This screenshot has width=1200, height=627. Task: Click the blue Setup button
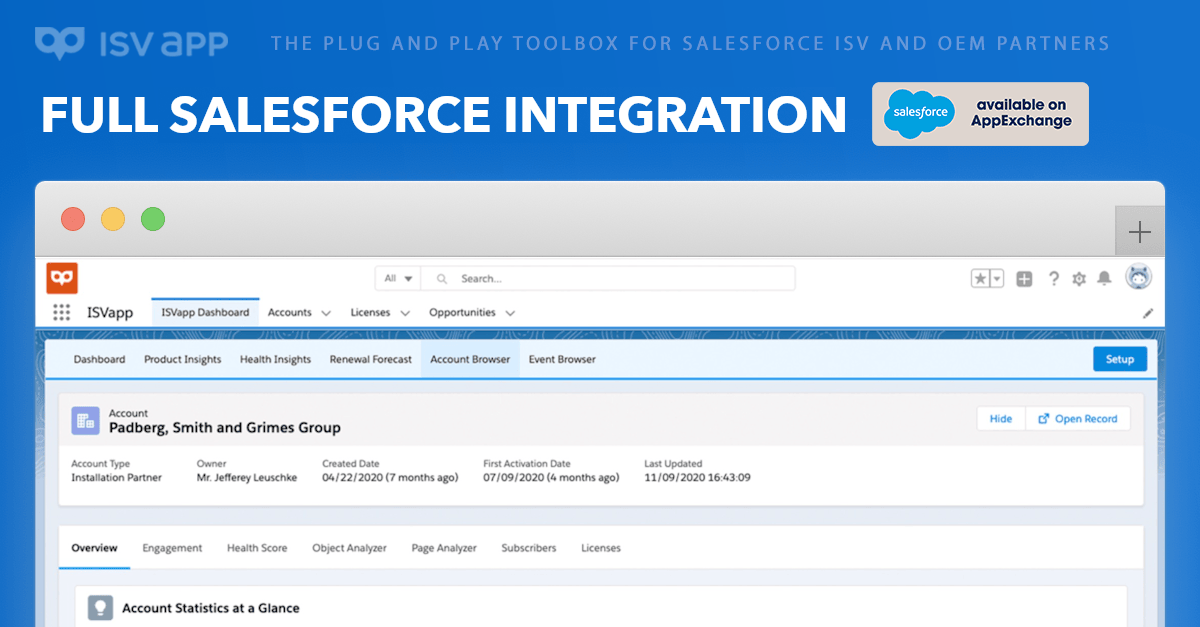[x=1120, y=359]
